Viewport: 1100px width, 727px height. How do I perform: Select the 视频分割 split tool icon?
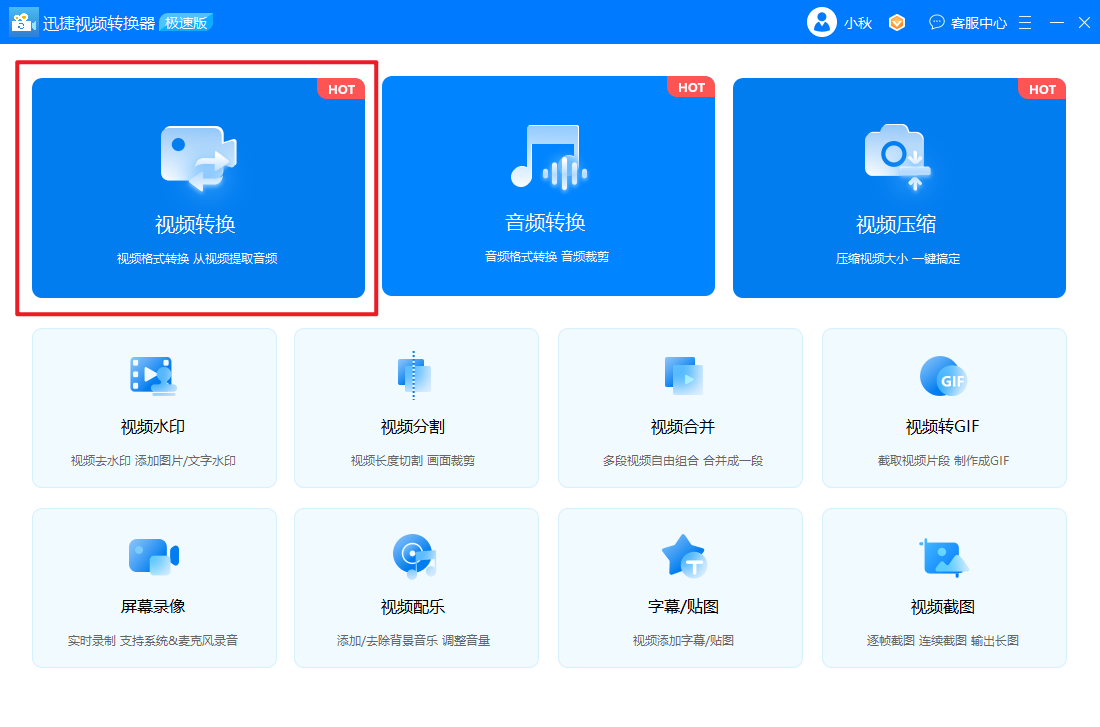414,375
